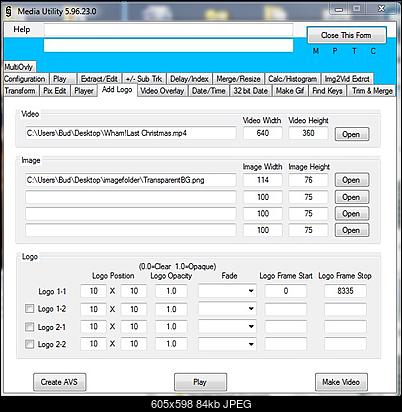Switch to the MultiOvly tab
Screen dimensions: 402x412
click(x=19, y=67)
